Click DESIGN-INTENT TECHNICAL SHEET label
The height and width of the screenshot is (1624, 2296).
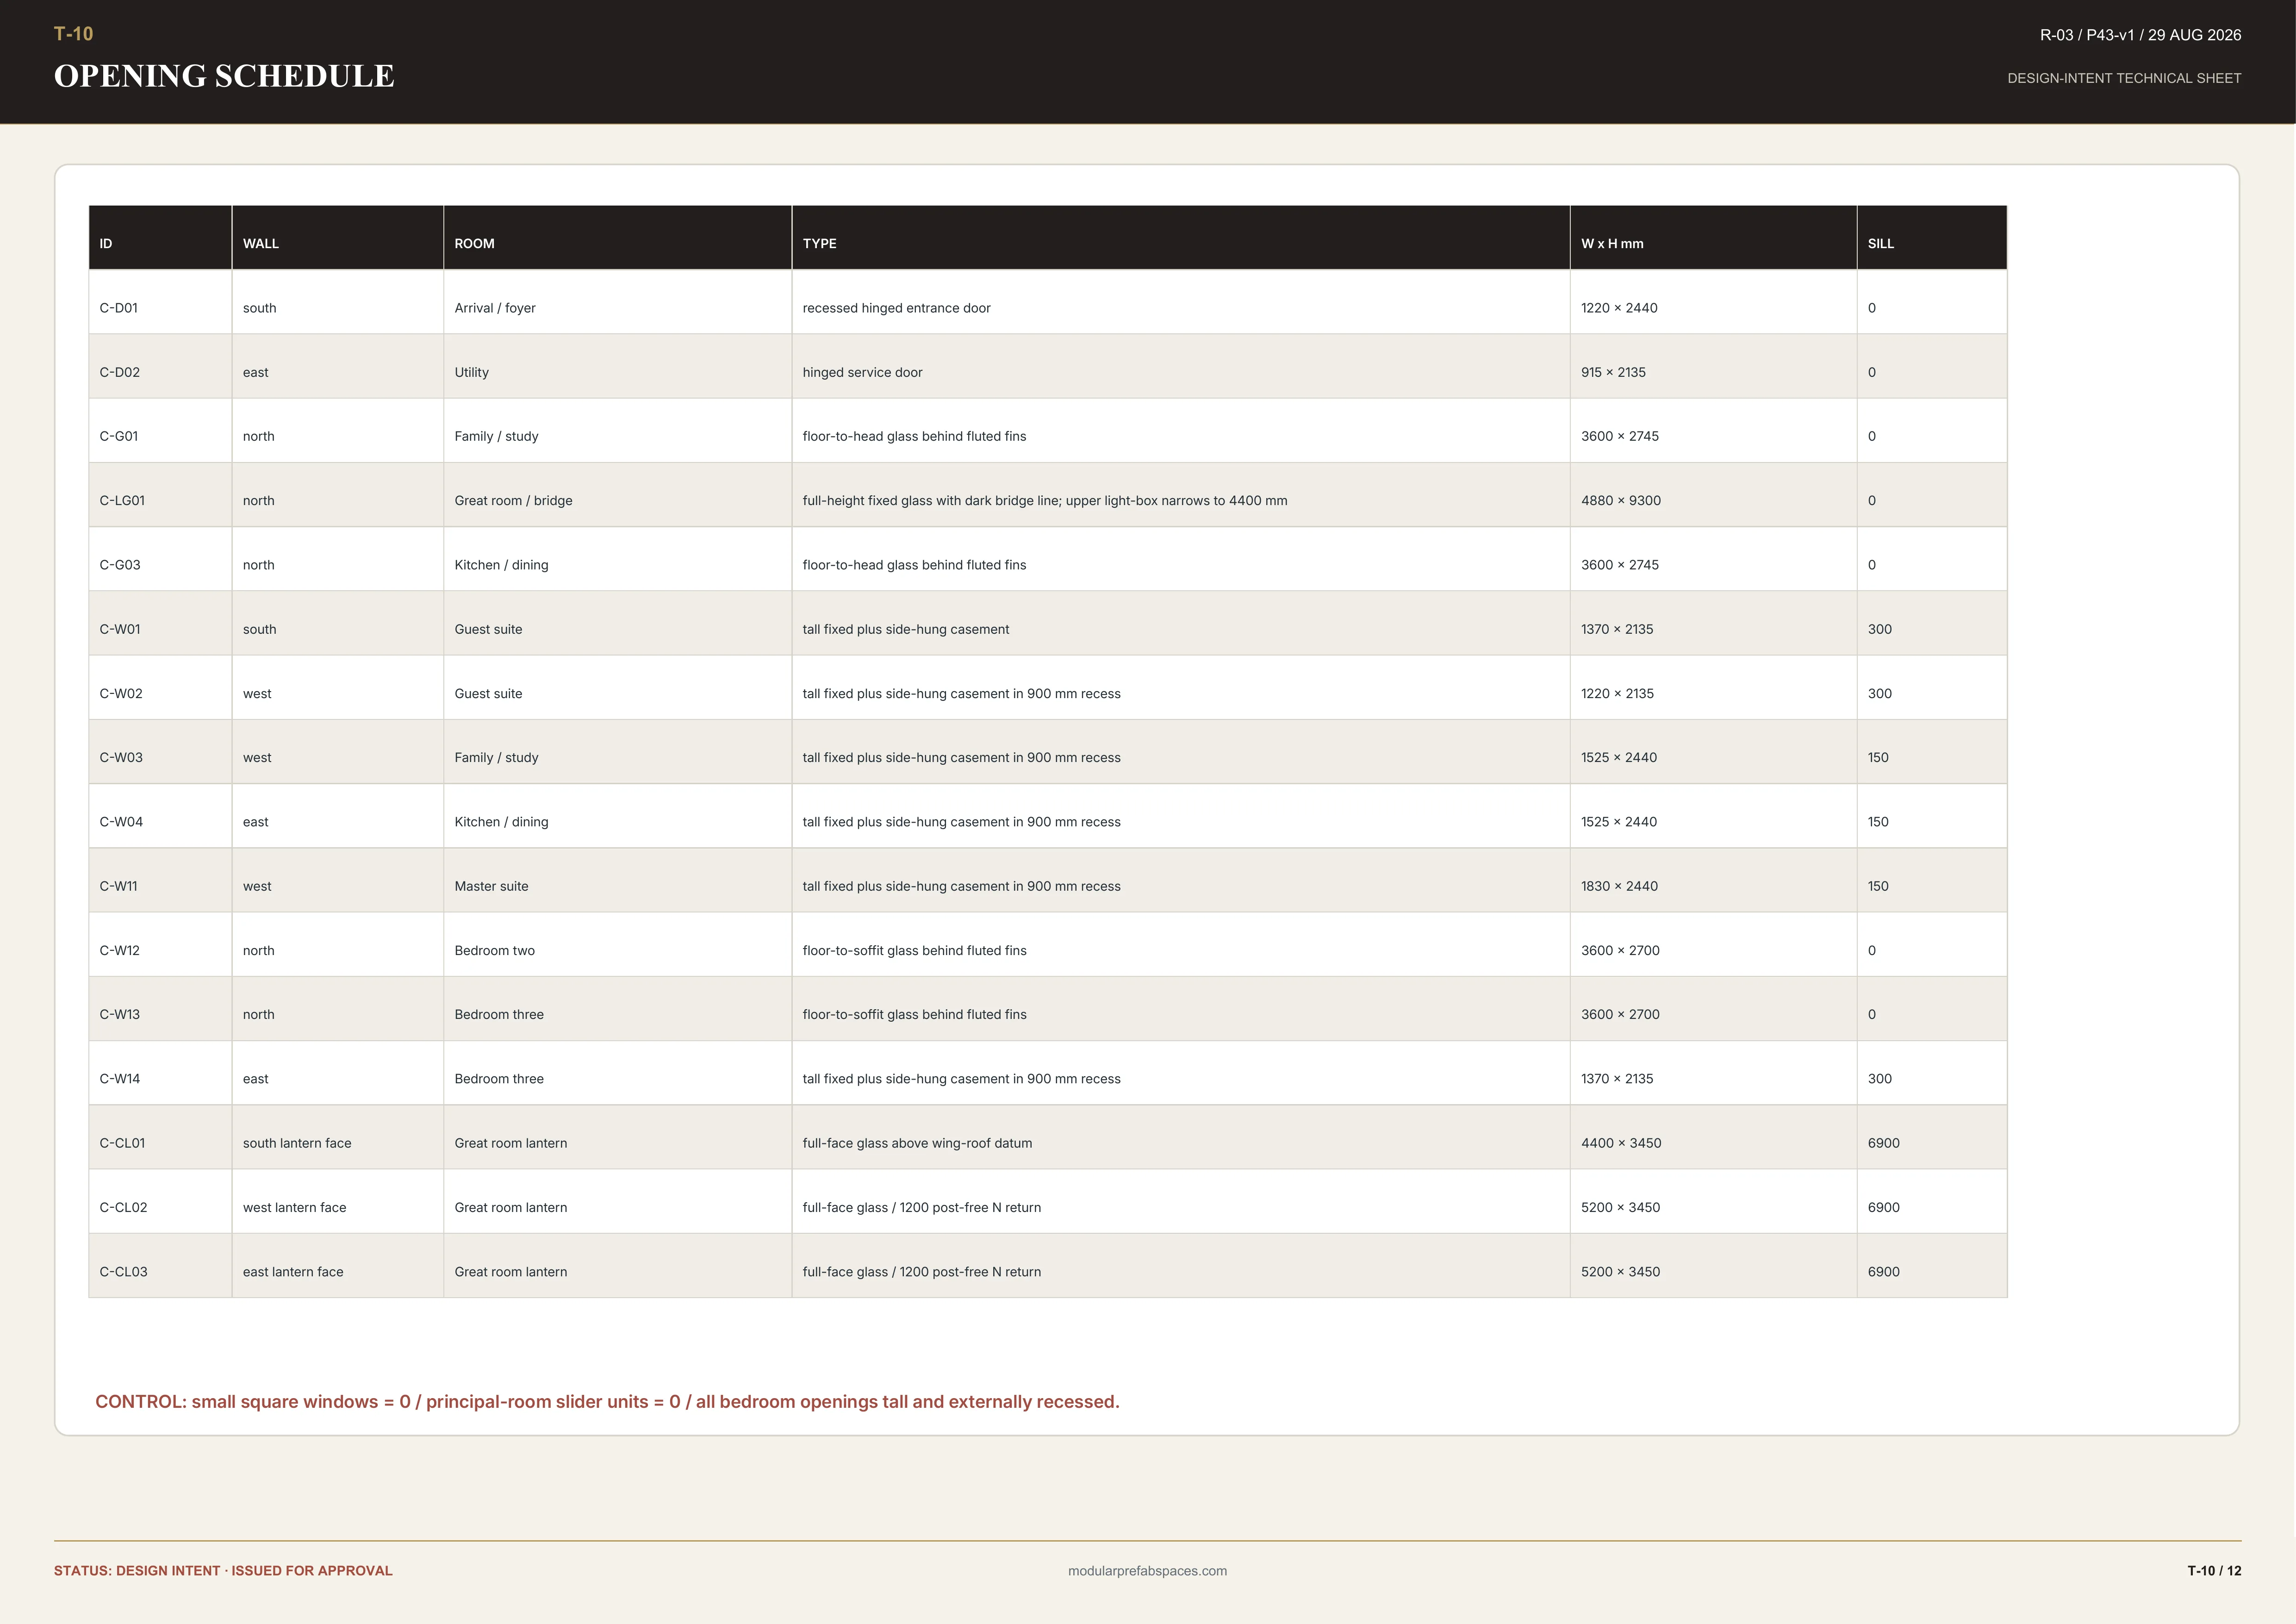coord(2124,78)
